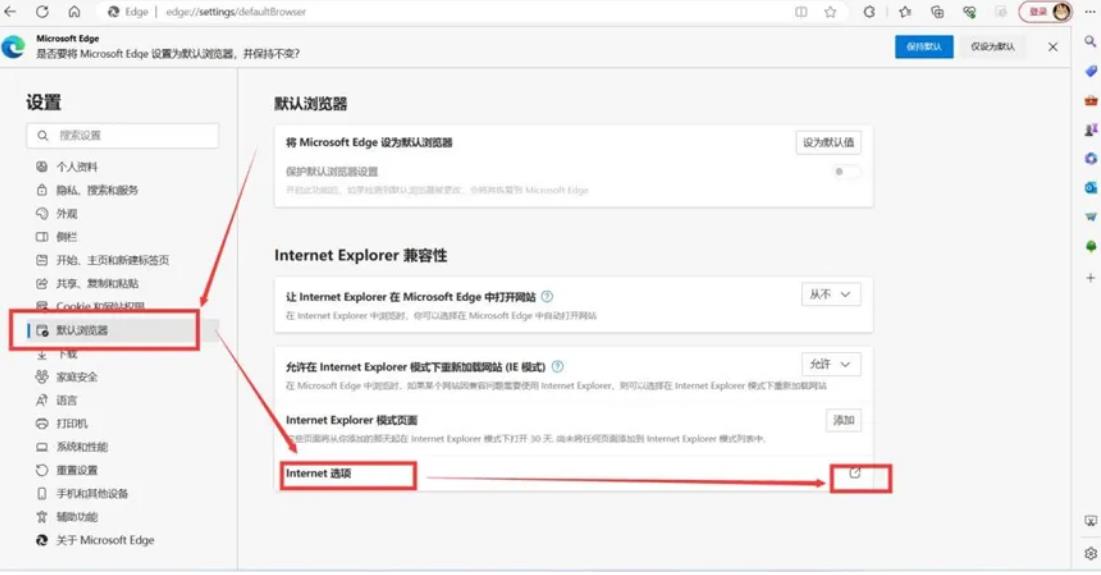This screenshot has width=1101, height=575.
Task: Click the Internet Explorer 兼容性 heading
Action: [x=361, y=255]
